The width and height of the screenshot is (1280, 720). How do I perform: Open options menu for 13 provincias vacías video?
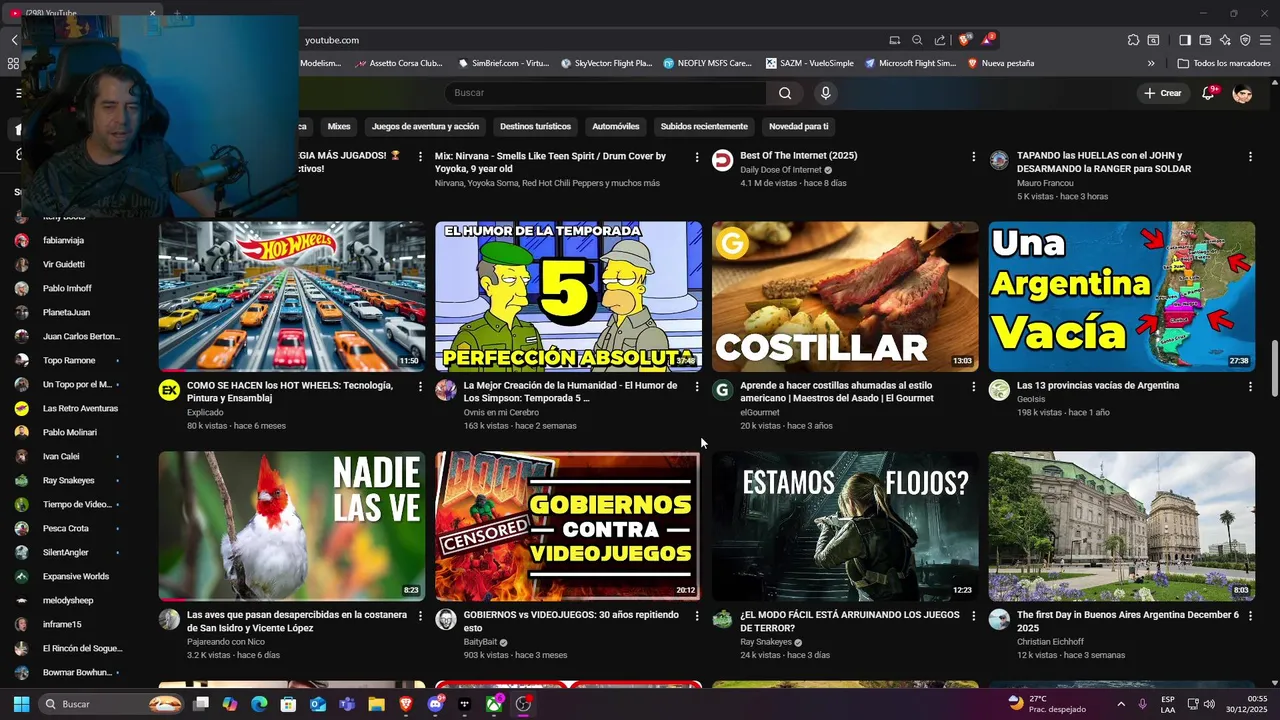1250,386
